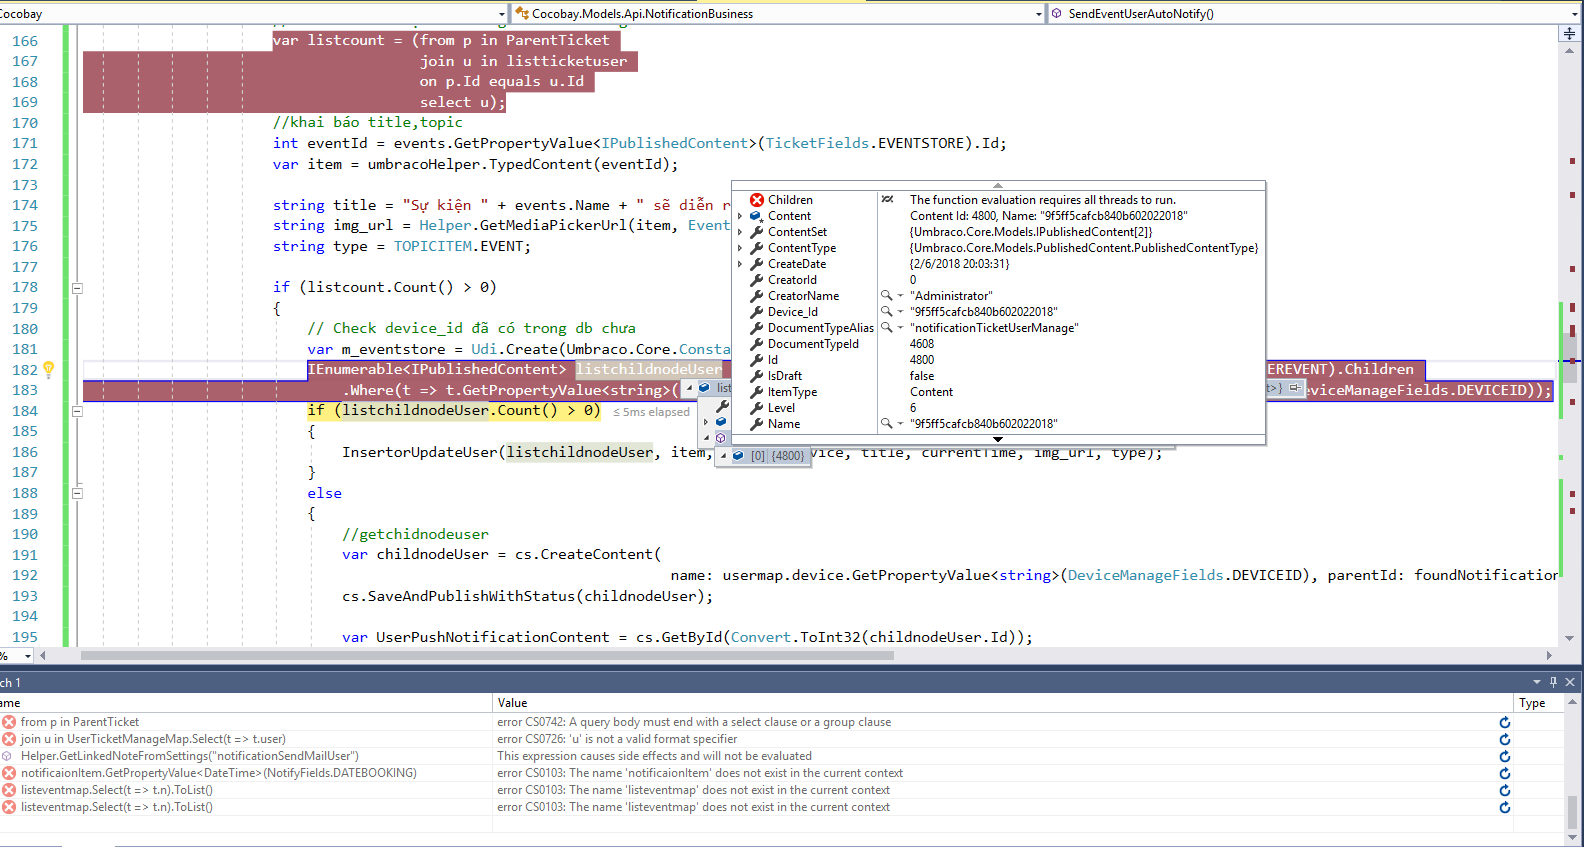
Task: Click refresh icon for notificaionItem.GetPropertyValue row
Action: (x=1504, y=773)
